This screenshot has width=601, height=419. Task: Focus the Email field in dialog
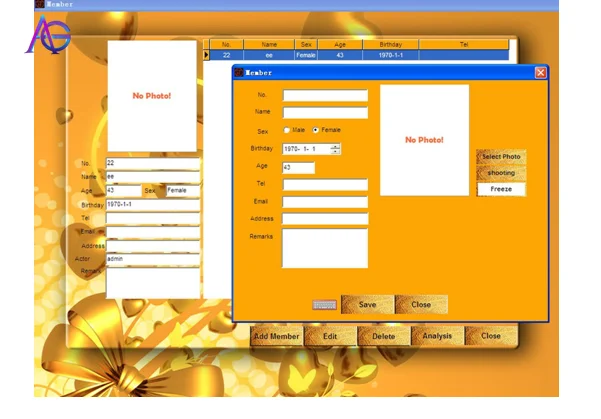pyautogui.click(x=325, y=202)
